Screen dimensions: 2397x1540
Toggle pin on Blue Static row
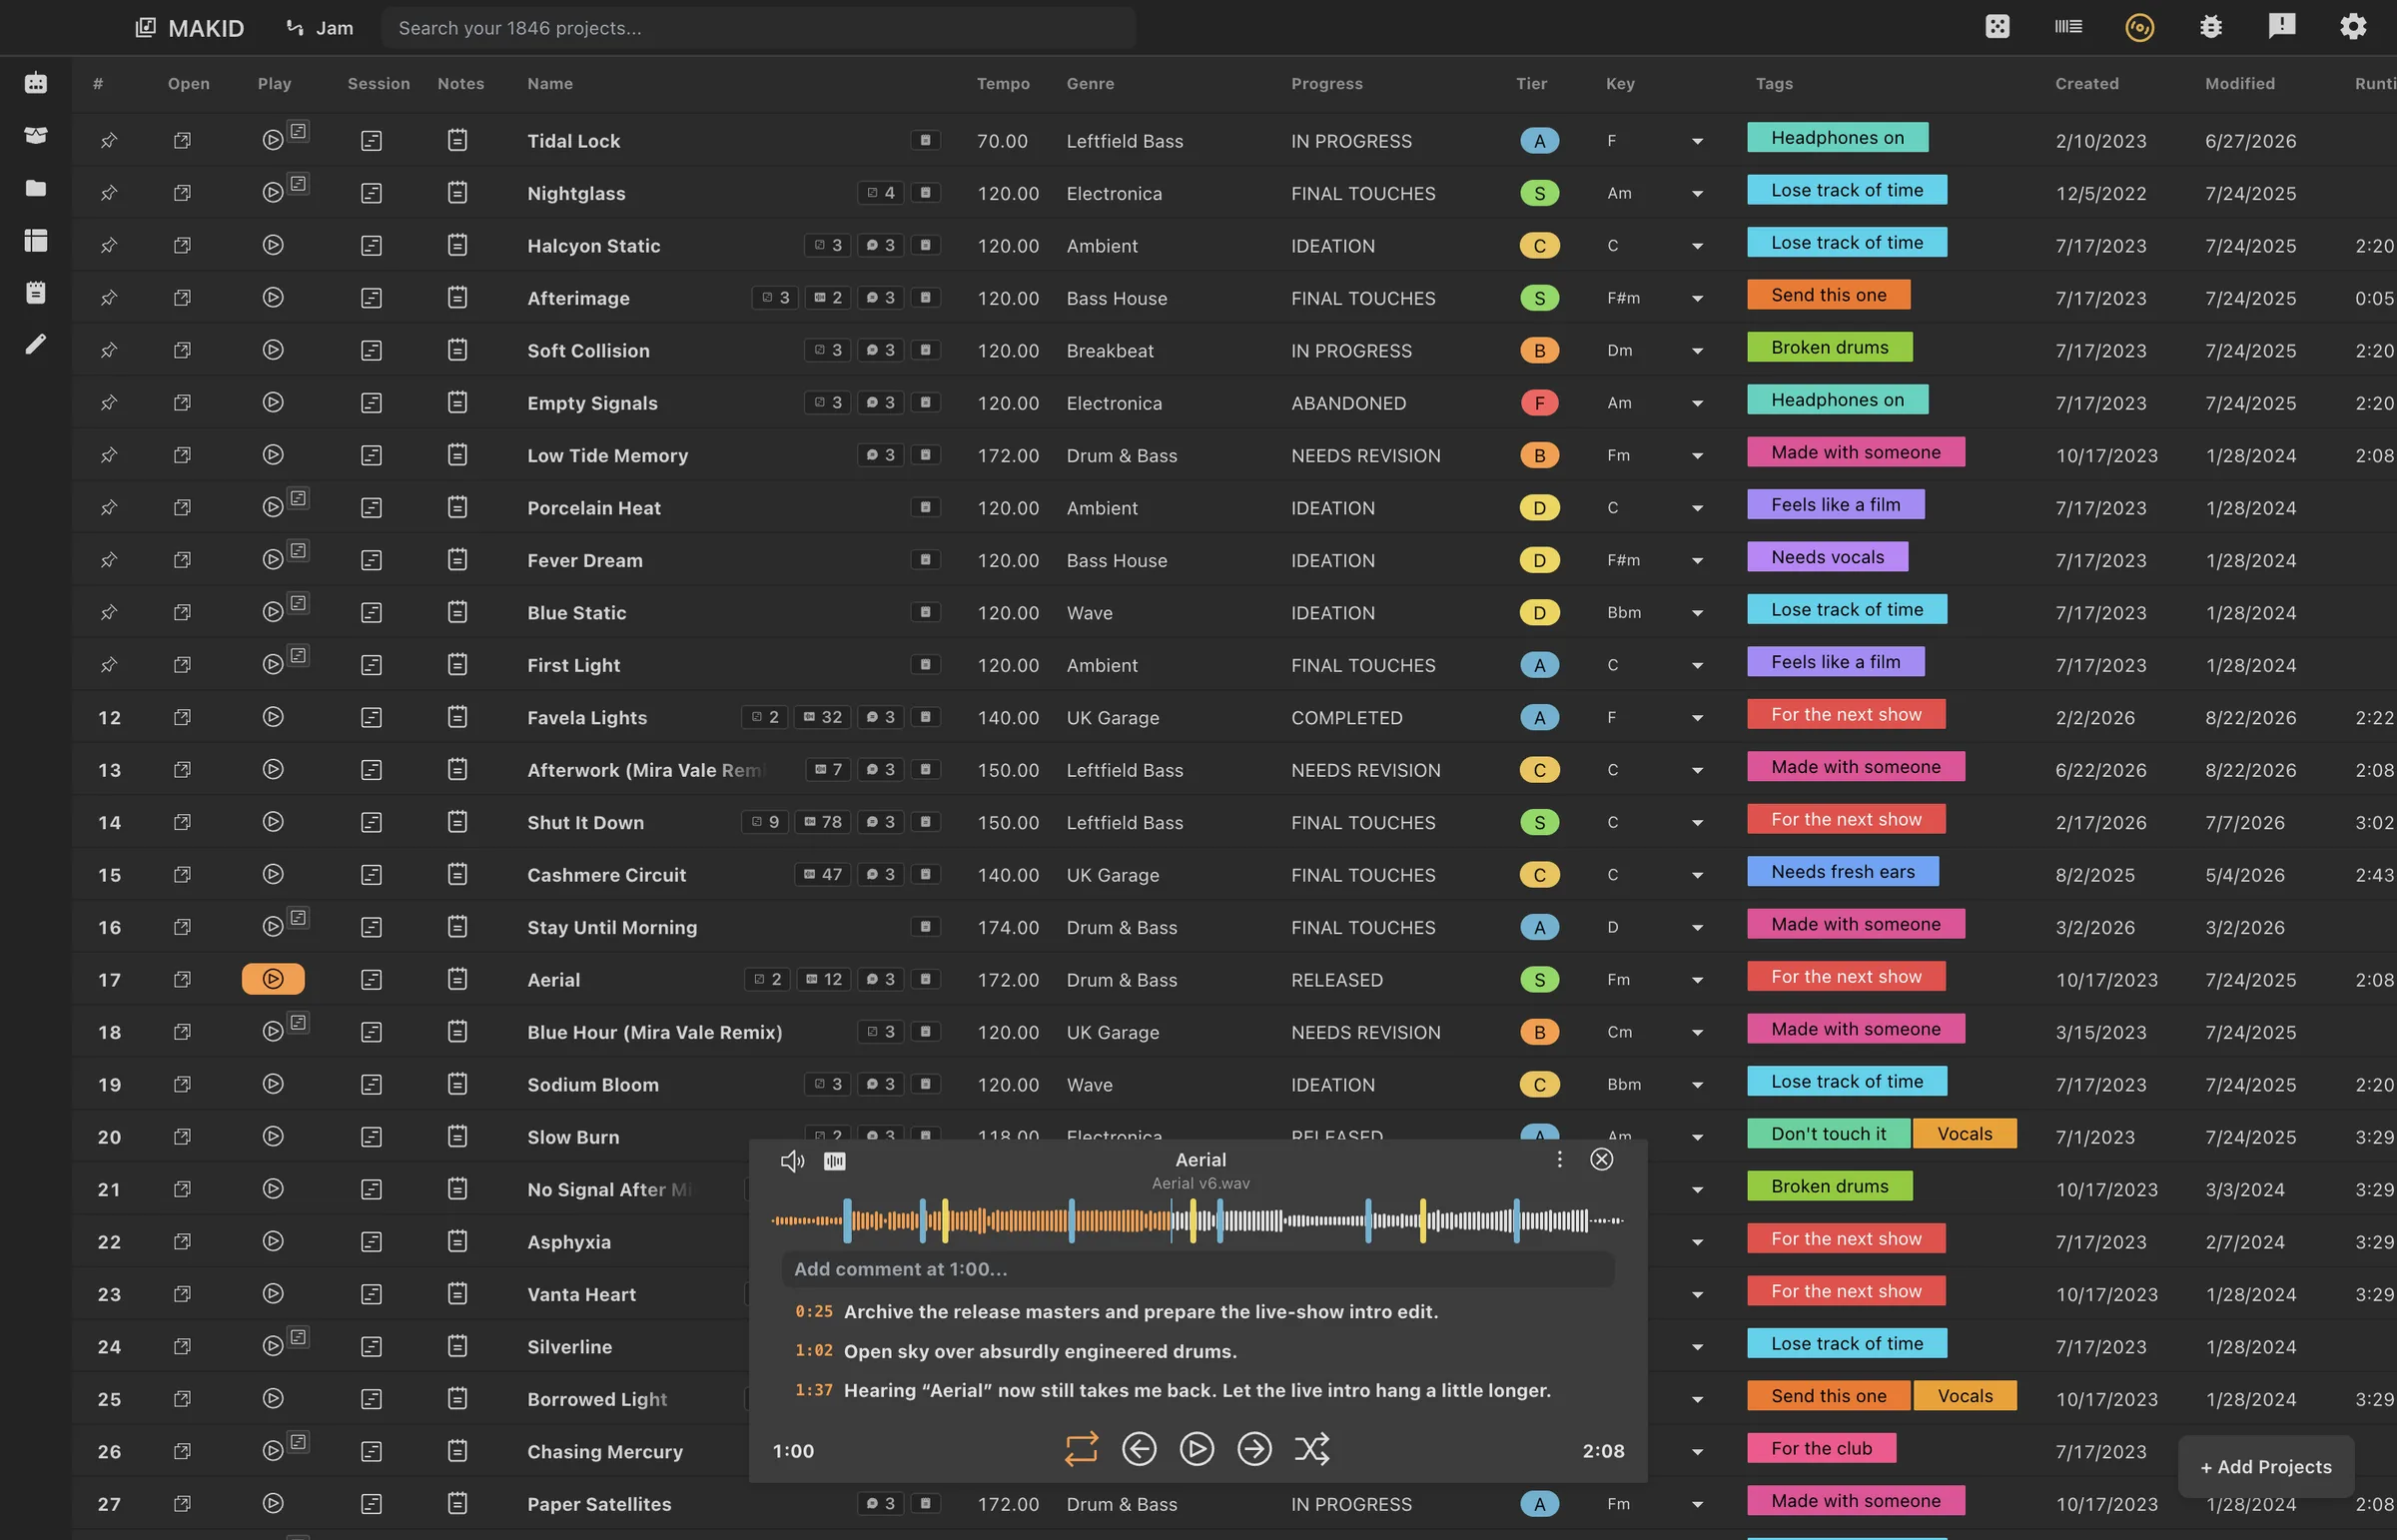point(109,612)
